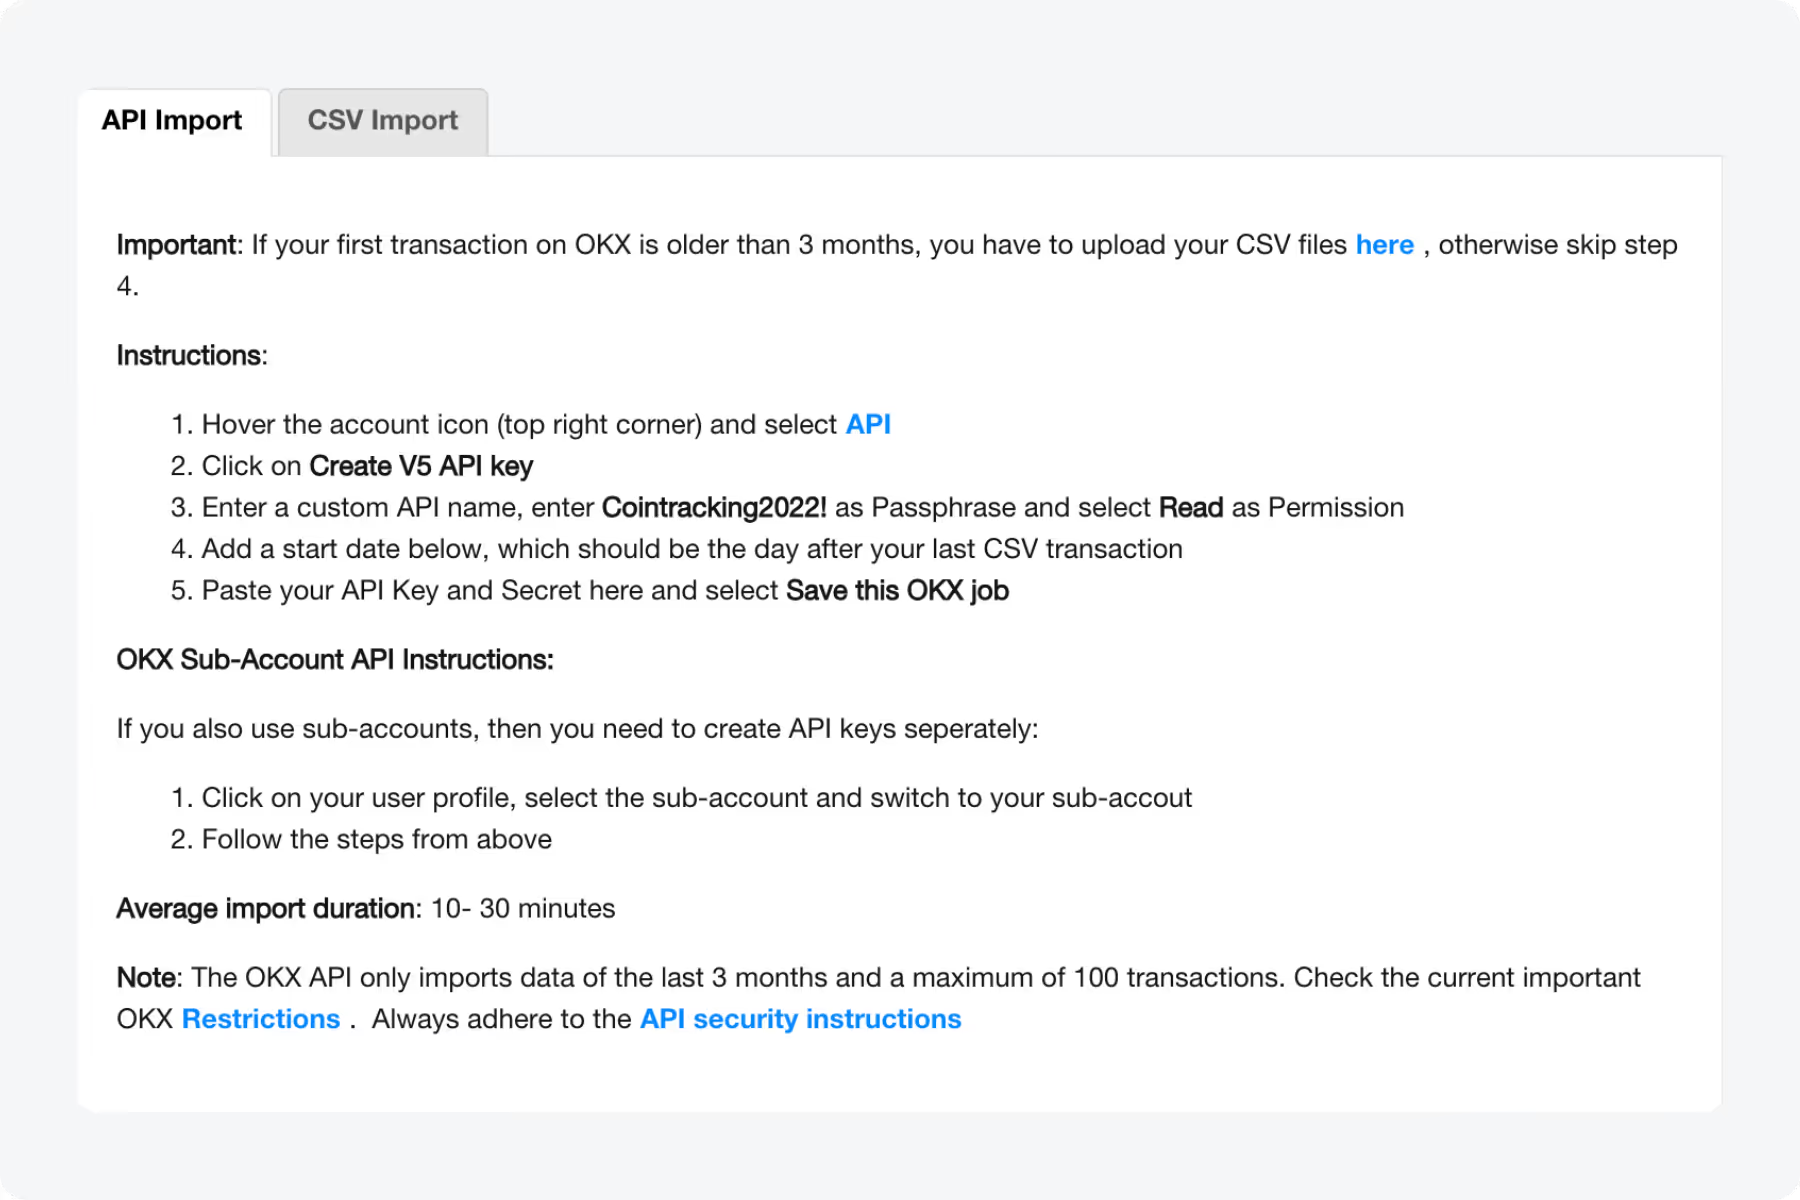Open the API security instructions link
This screenshot has width=1800, height=1200.
point(799,1018)
